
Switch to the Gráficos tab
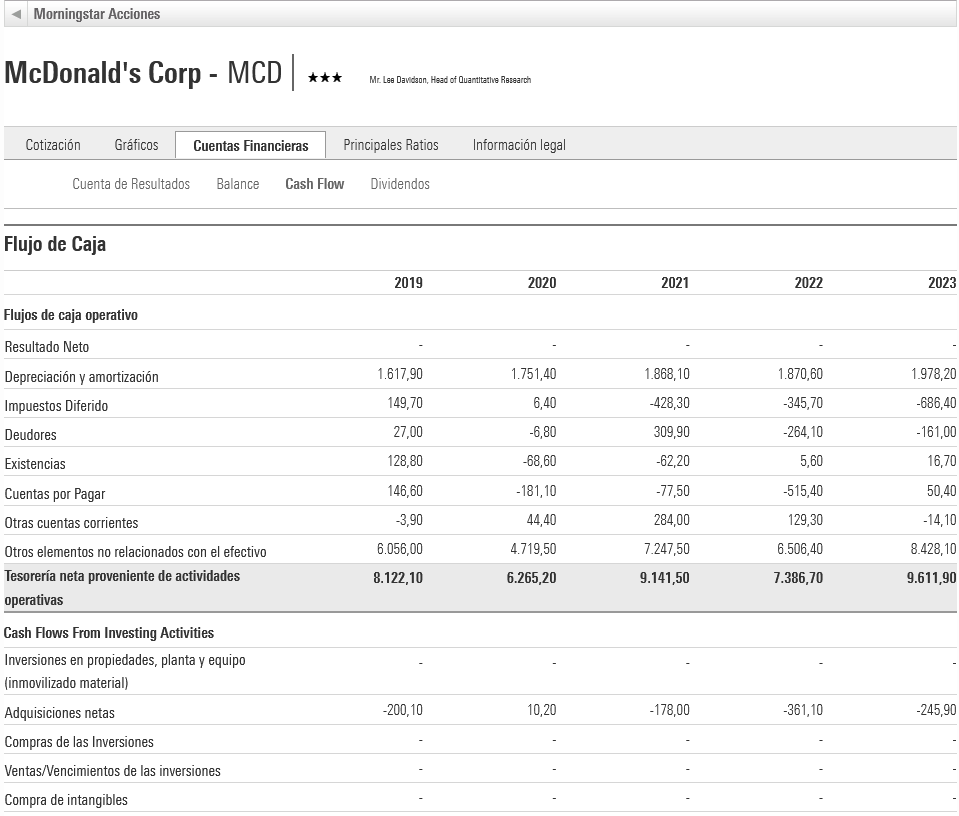click(x=136, y=145)
